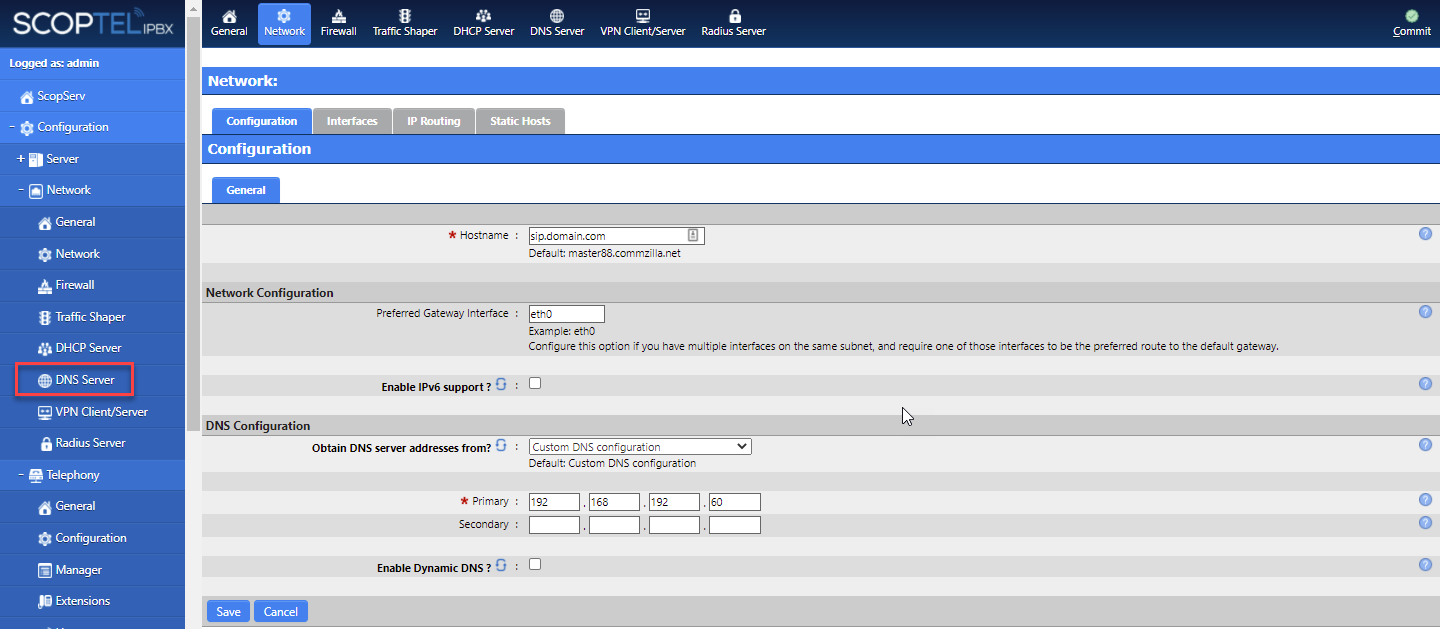1440x629 pixels.
Task: Open the Obtain DNS server addresses dropdown
Action: [x=640, y=447]
